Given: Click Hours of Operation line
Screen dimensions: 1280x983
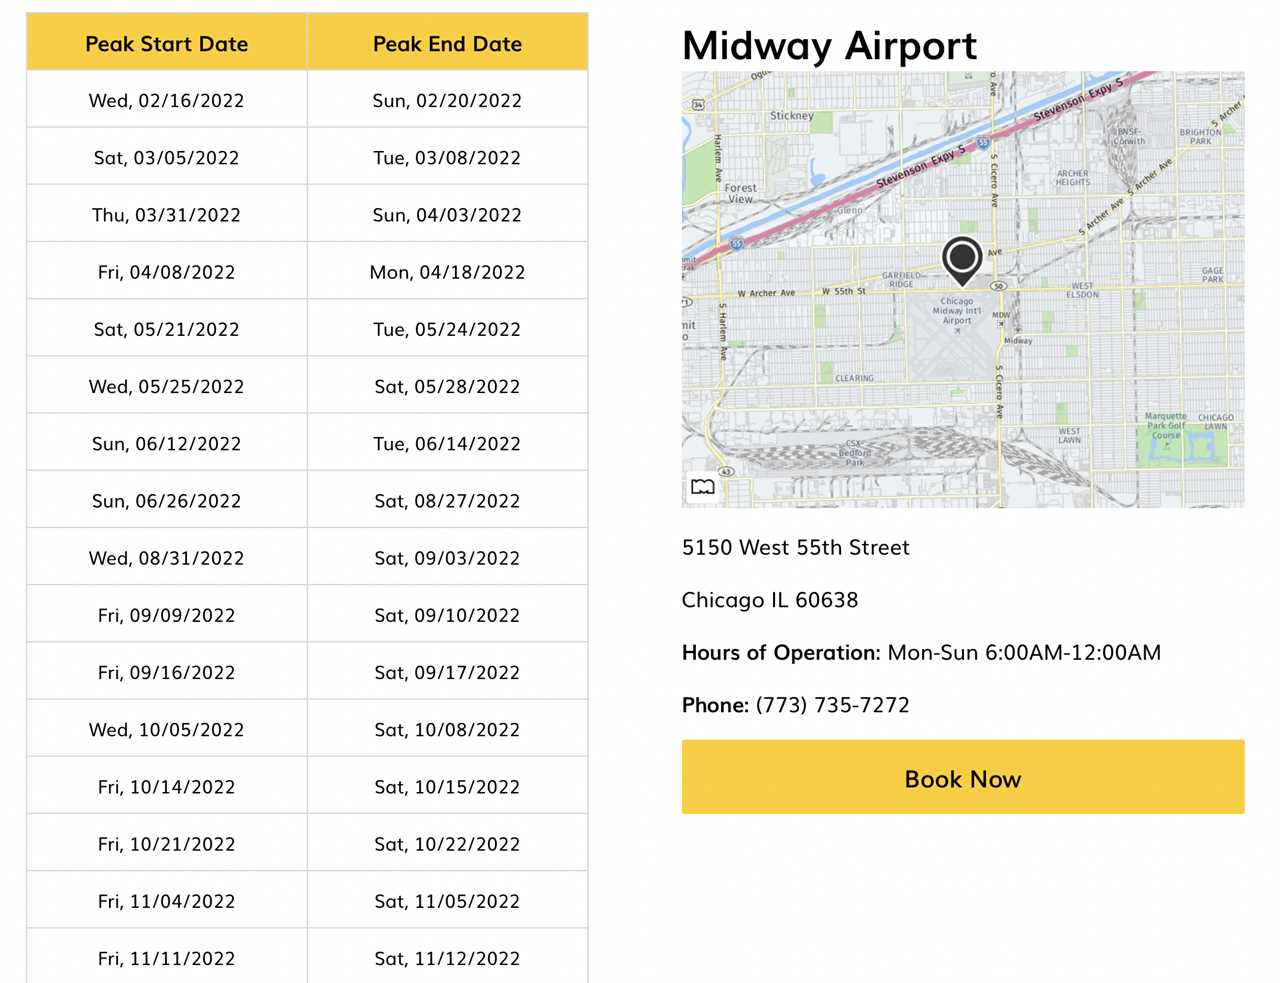Looking at the screenshot, I should pyautogui.click(x=921, y=653).
